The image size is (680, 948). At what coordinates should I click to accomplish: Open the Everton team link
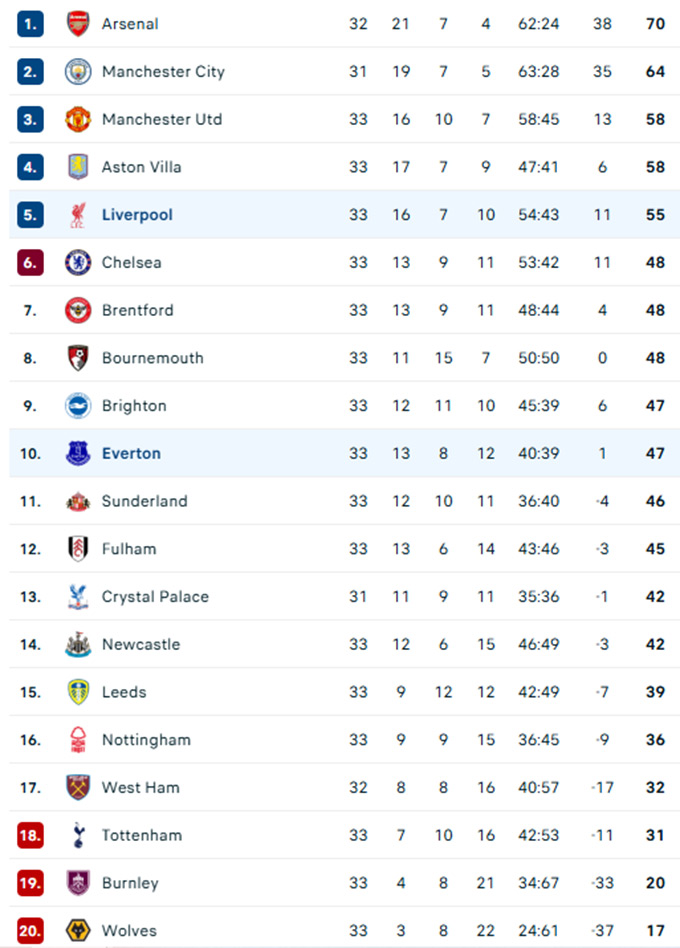tap(131, 453)
